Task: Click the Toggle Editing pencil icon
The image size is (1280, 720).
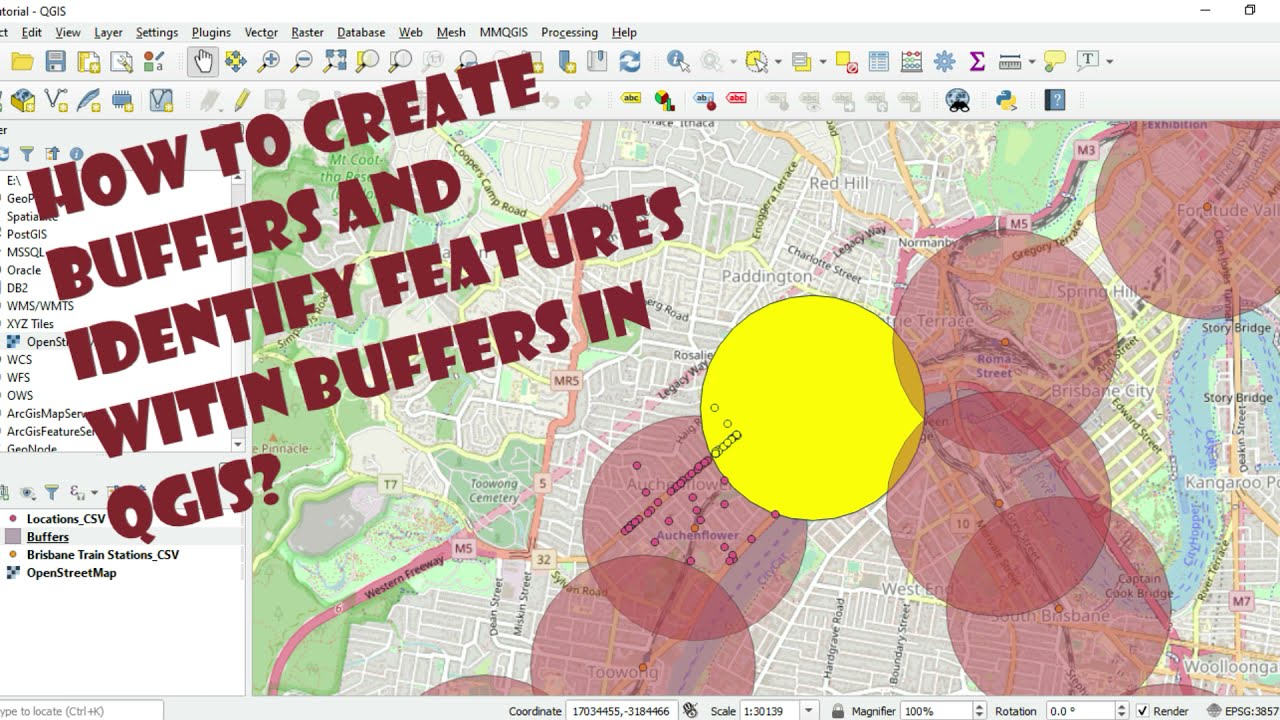Action: [242, 100]
